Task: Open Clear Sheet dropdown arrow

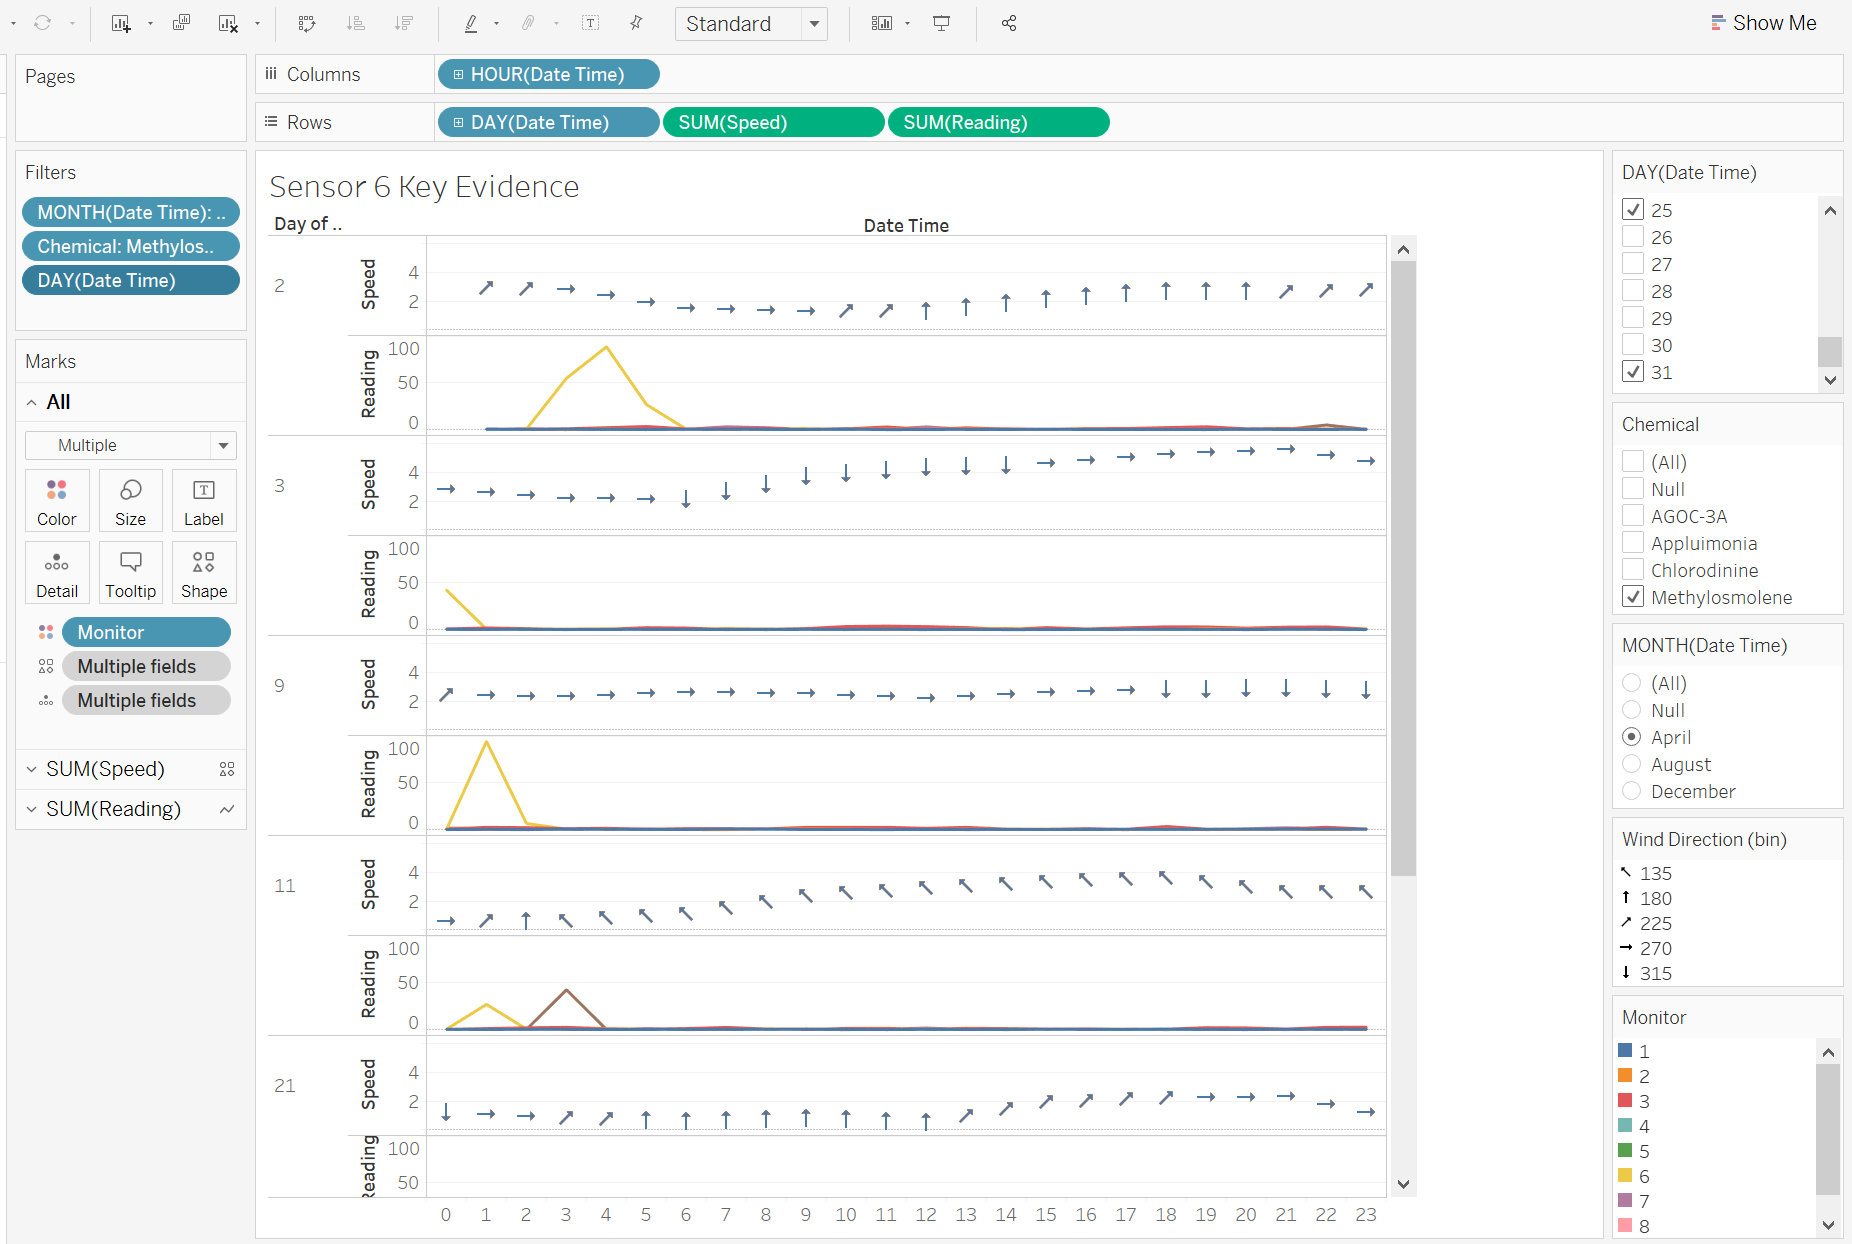Action: pos(257,23)
